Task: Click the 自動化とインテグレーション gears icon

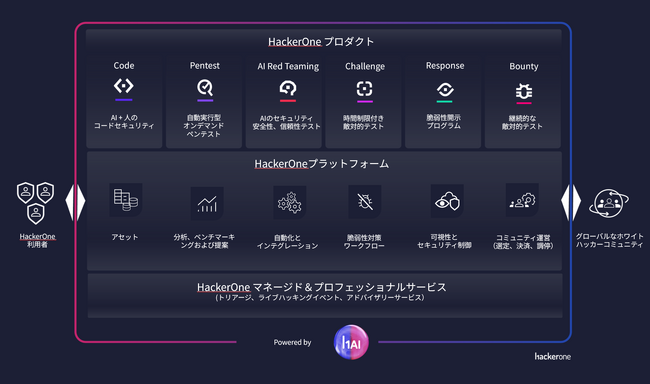Action: (289, 202)
